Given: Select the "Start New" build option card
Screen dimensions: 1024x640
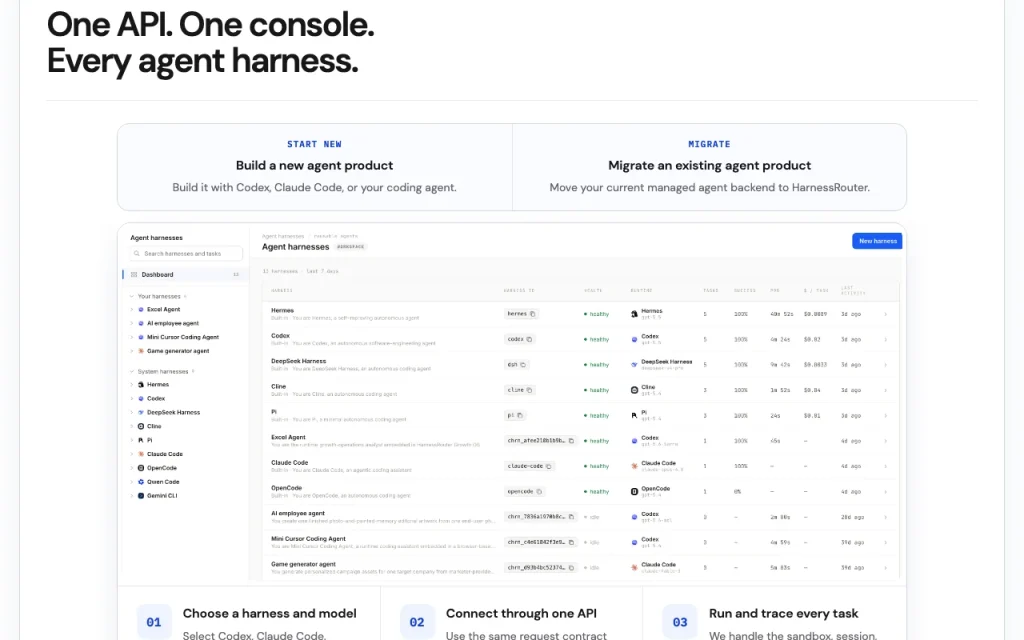Looking at the screenshot, I should pos(315,167).
